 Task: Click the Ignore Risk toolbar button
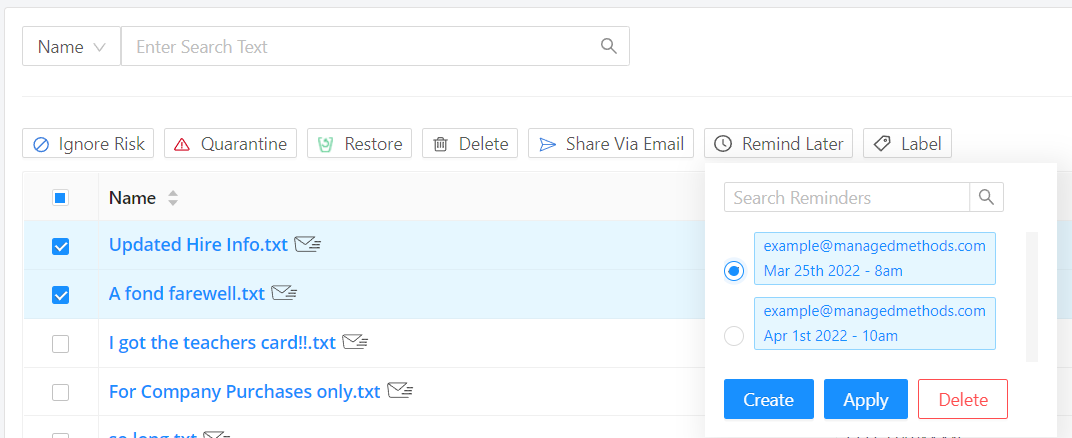coord(88,143)
